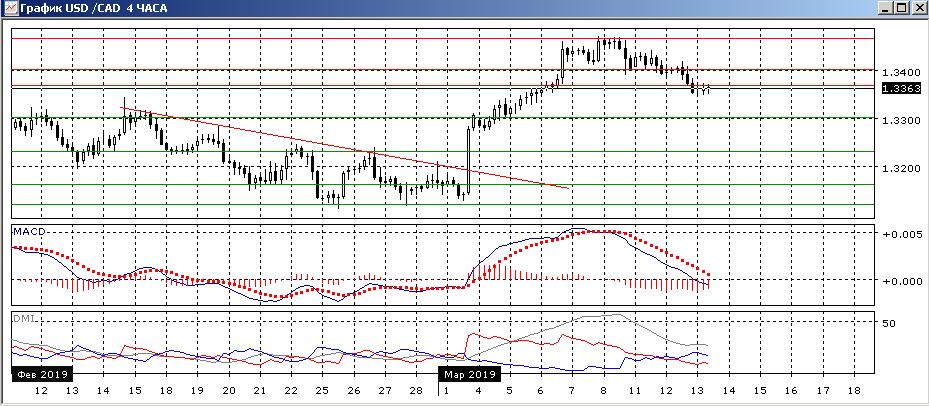Screen dimensions: 929x406
Task: Click the 1.3400 price axis label
Action: click(896, 72)
